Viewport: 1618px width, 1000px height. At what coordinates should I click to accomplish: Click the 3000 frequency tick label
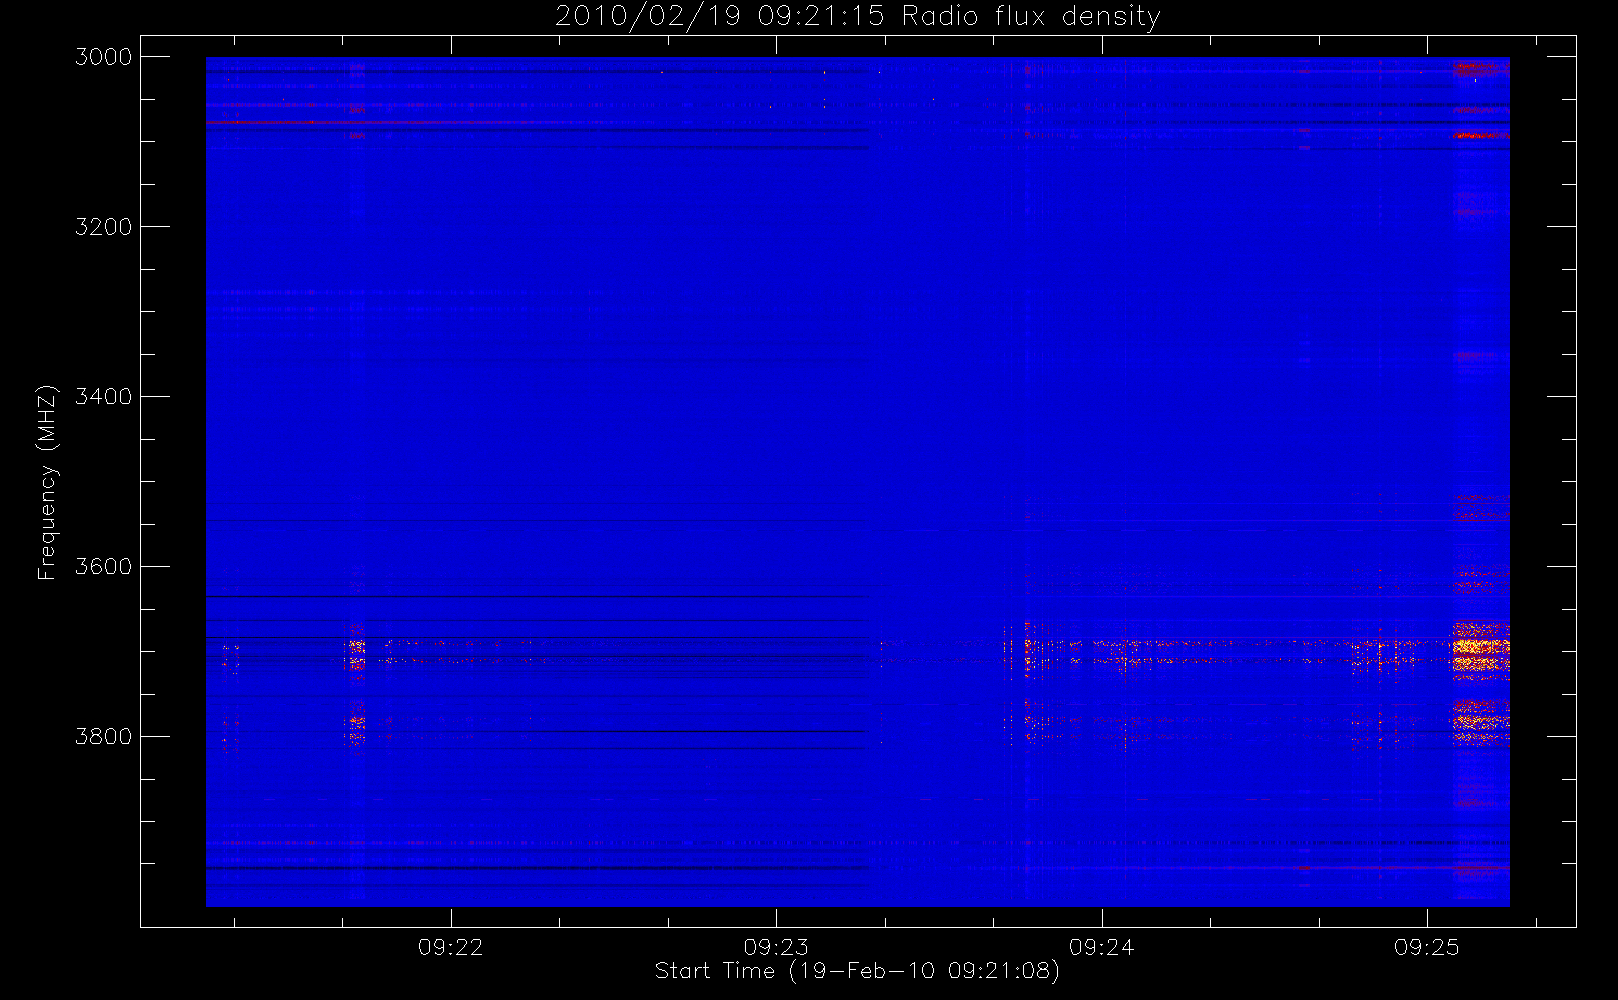tap(104, 57)
